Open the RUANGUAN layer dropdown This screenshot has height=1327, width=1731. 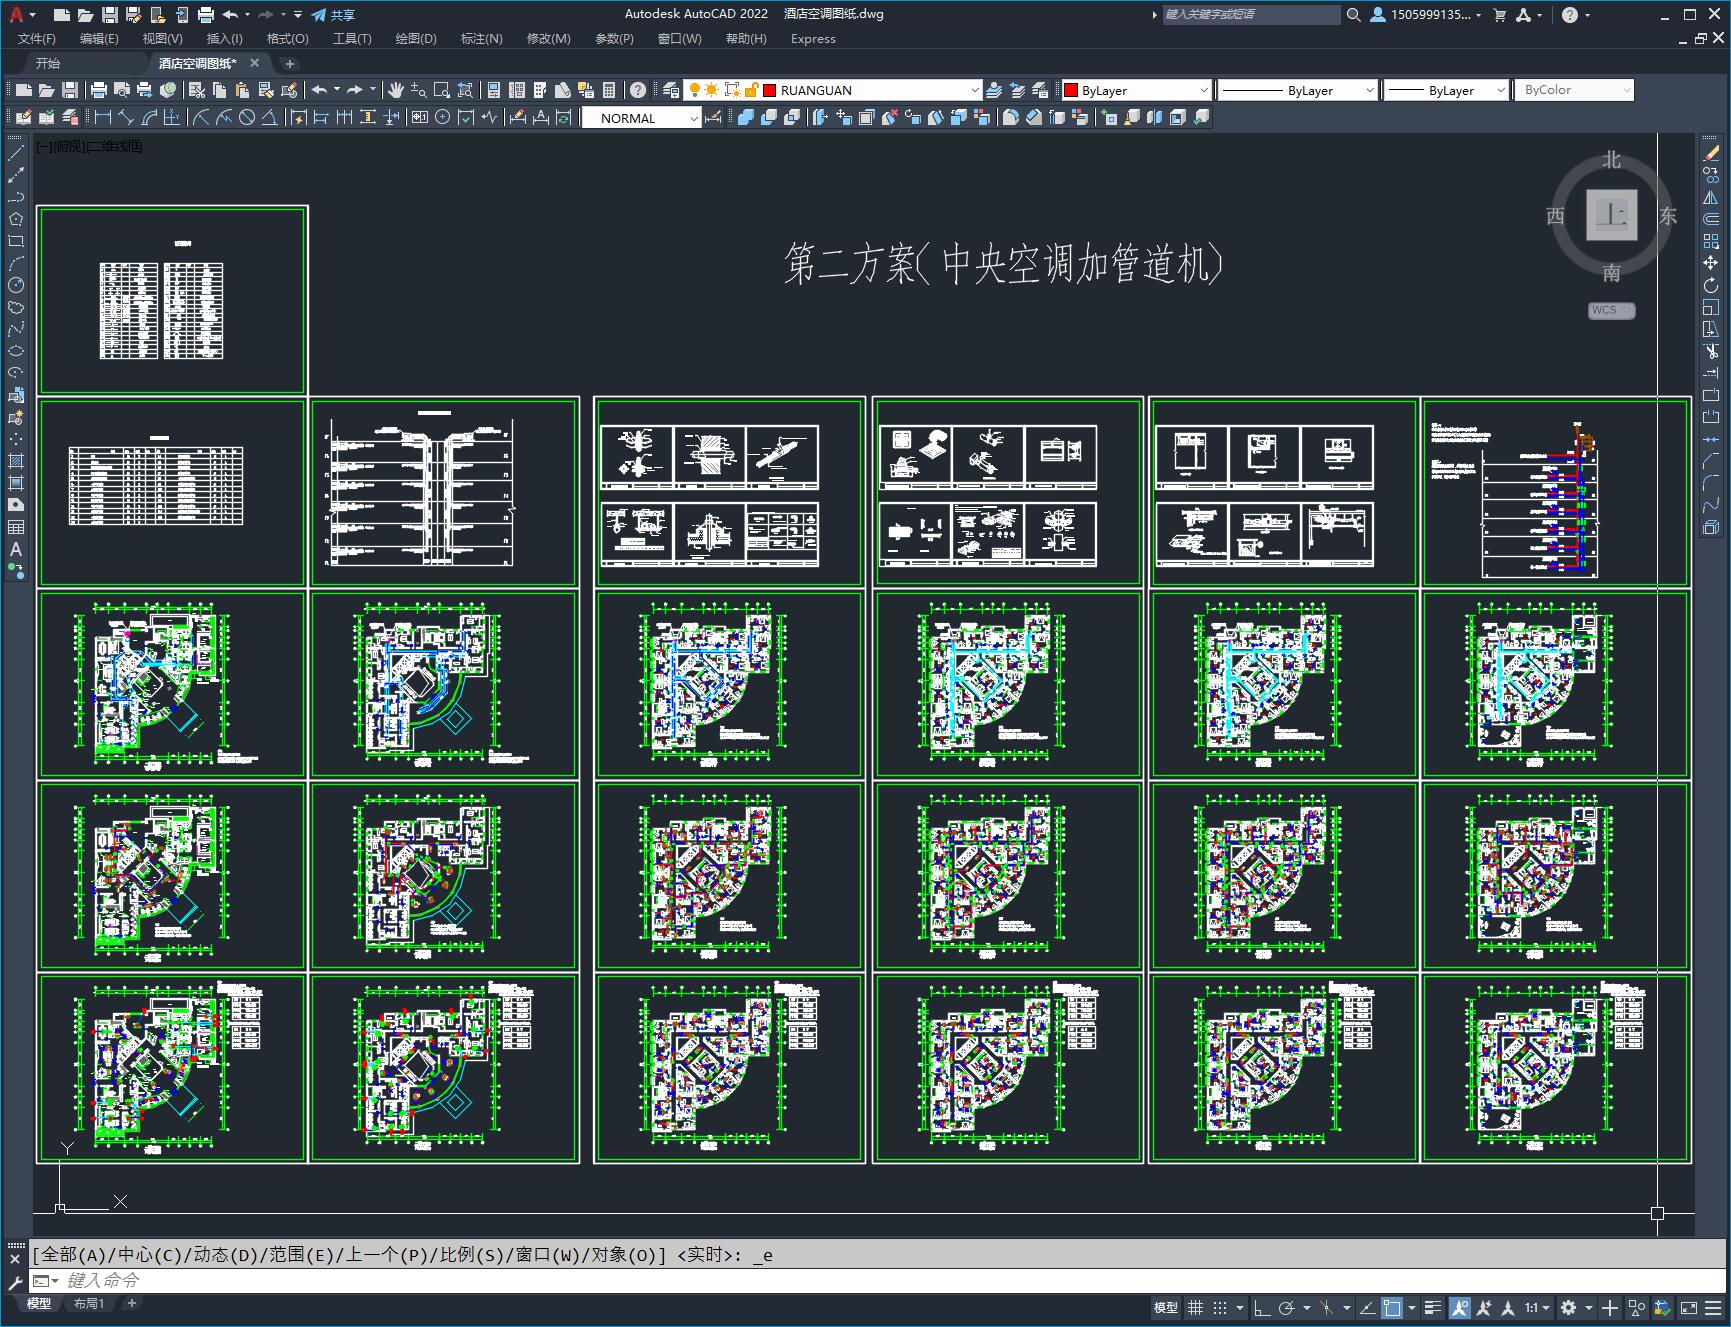point(974,90)
